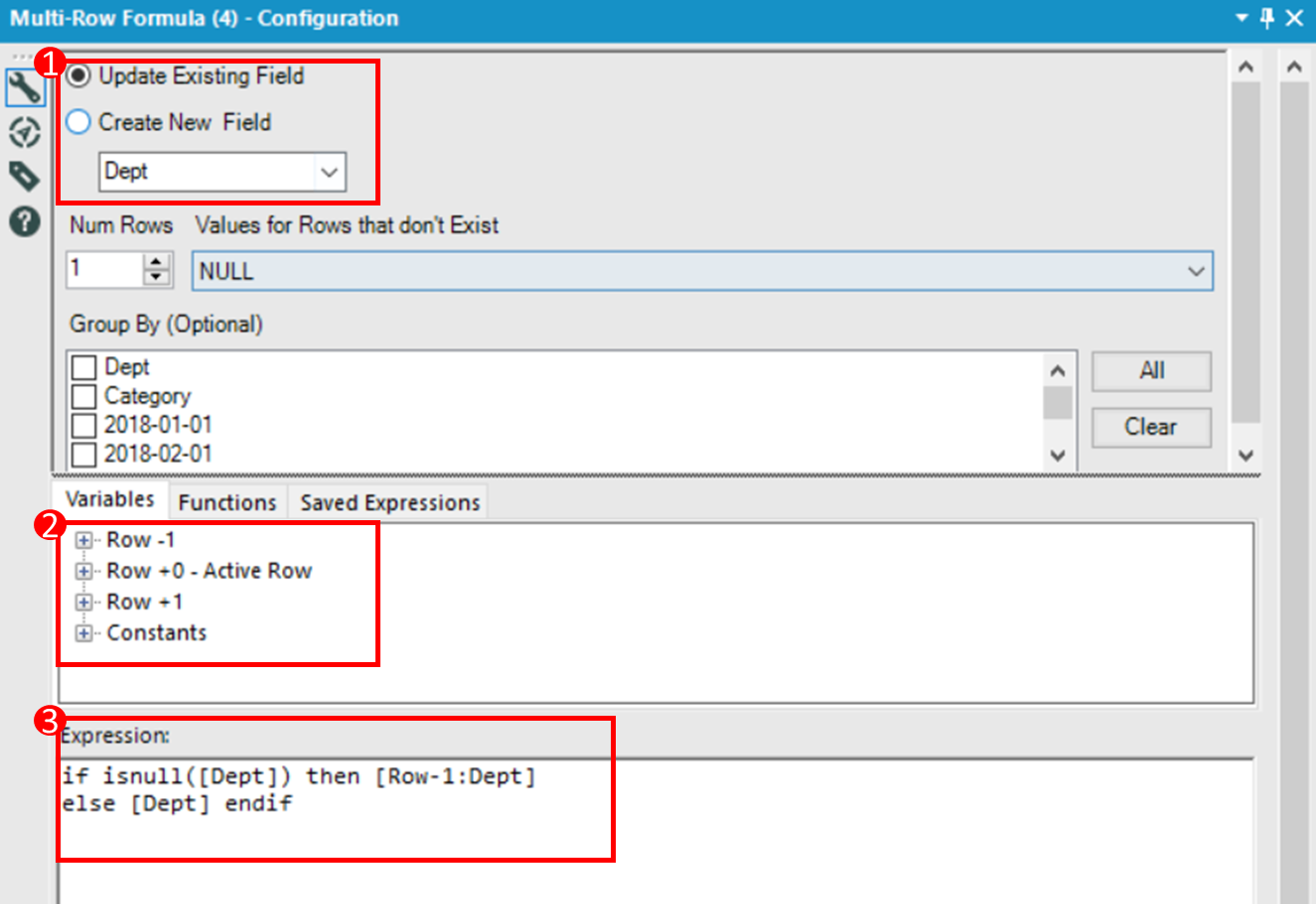Screen dimensions: 1316x904
Task: Switch to the Variables tab
Action: [x=110, y=499]
